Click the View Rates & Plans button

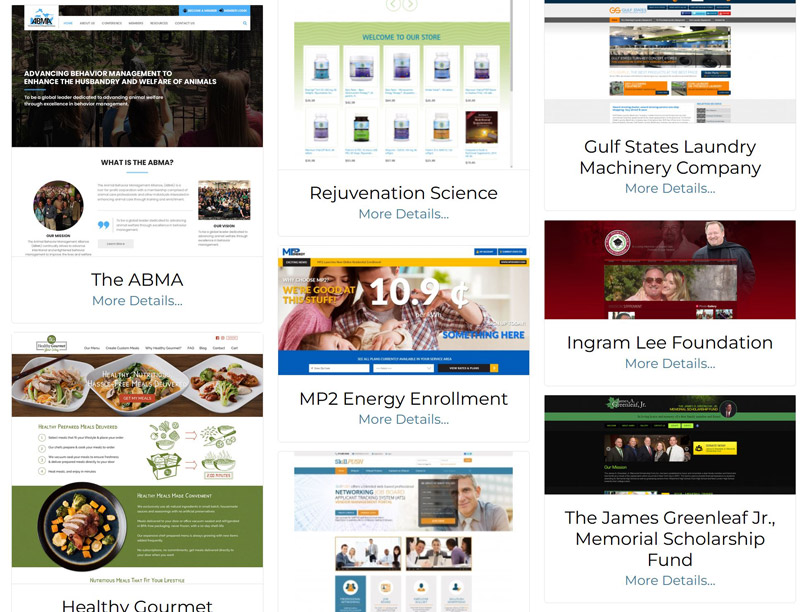pos(463,368)
